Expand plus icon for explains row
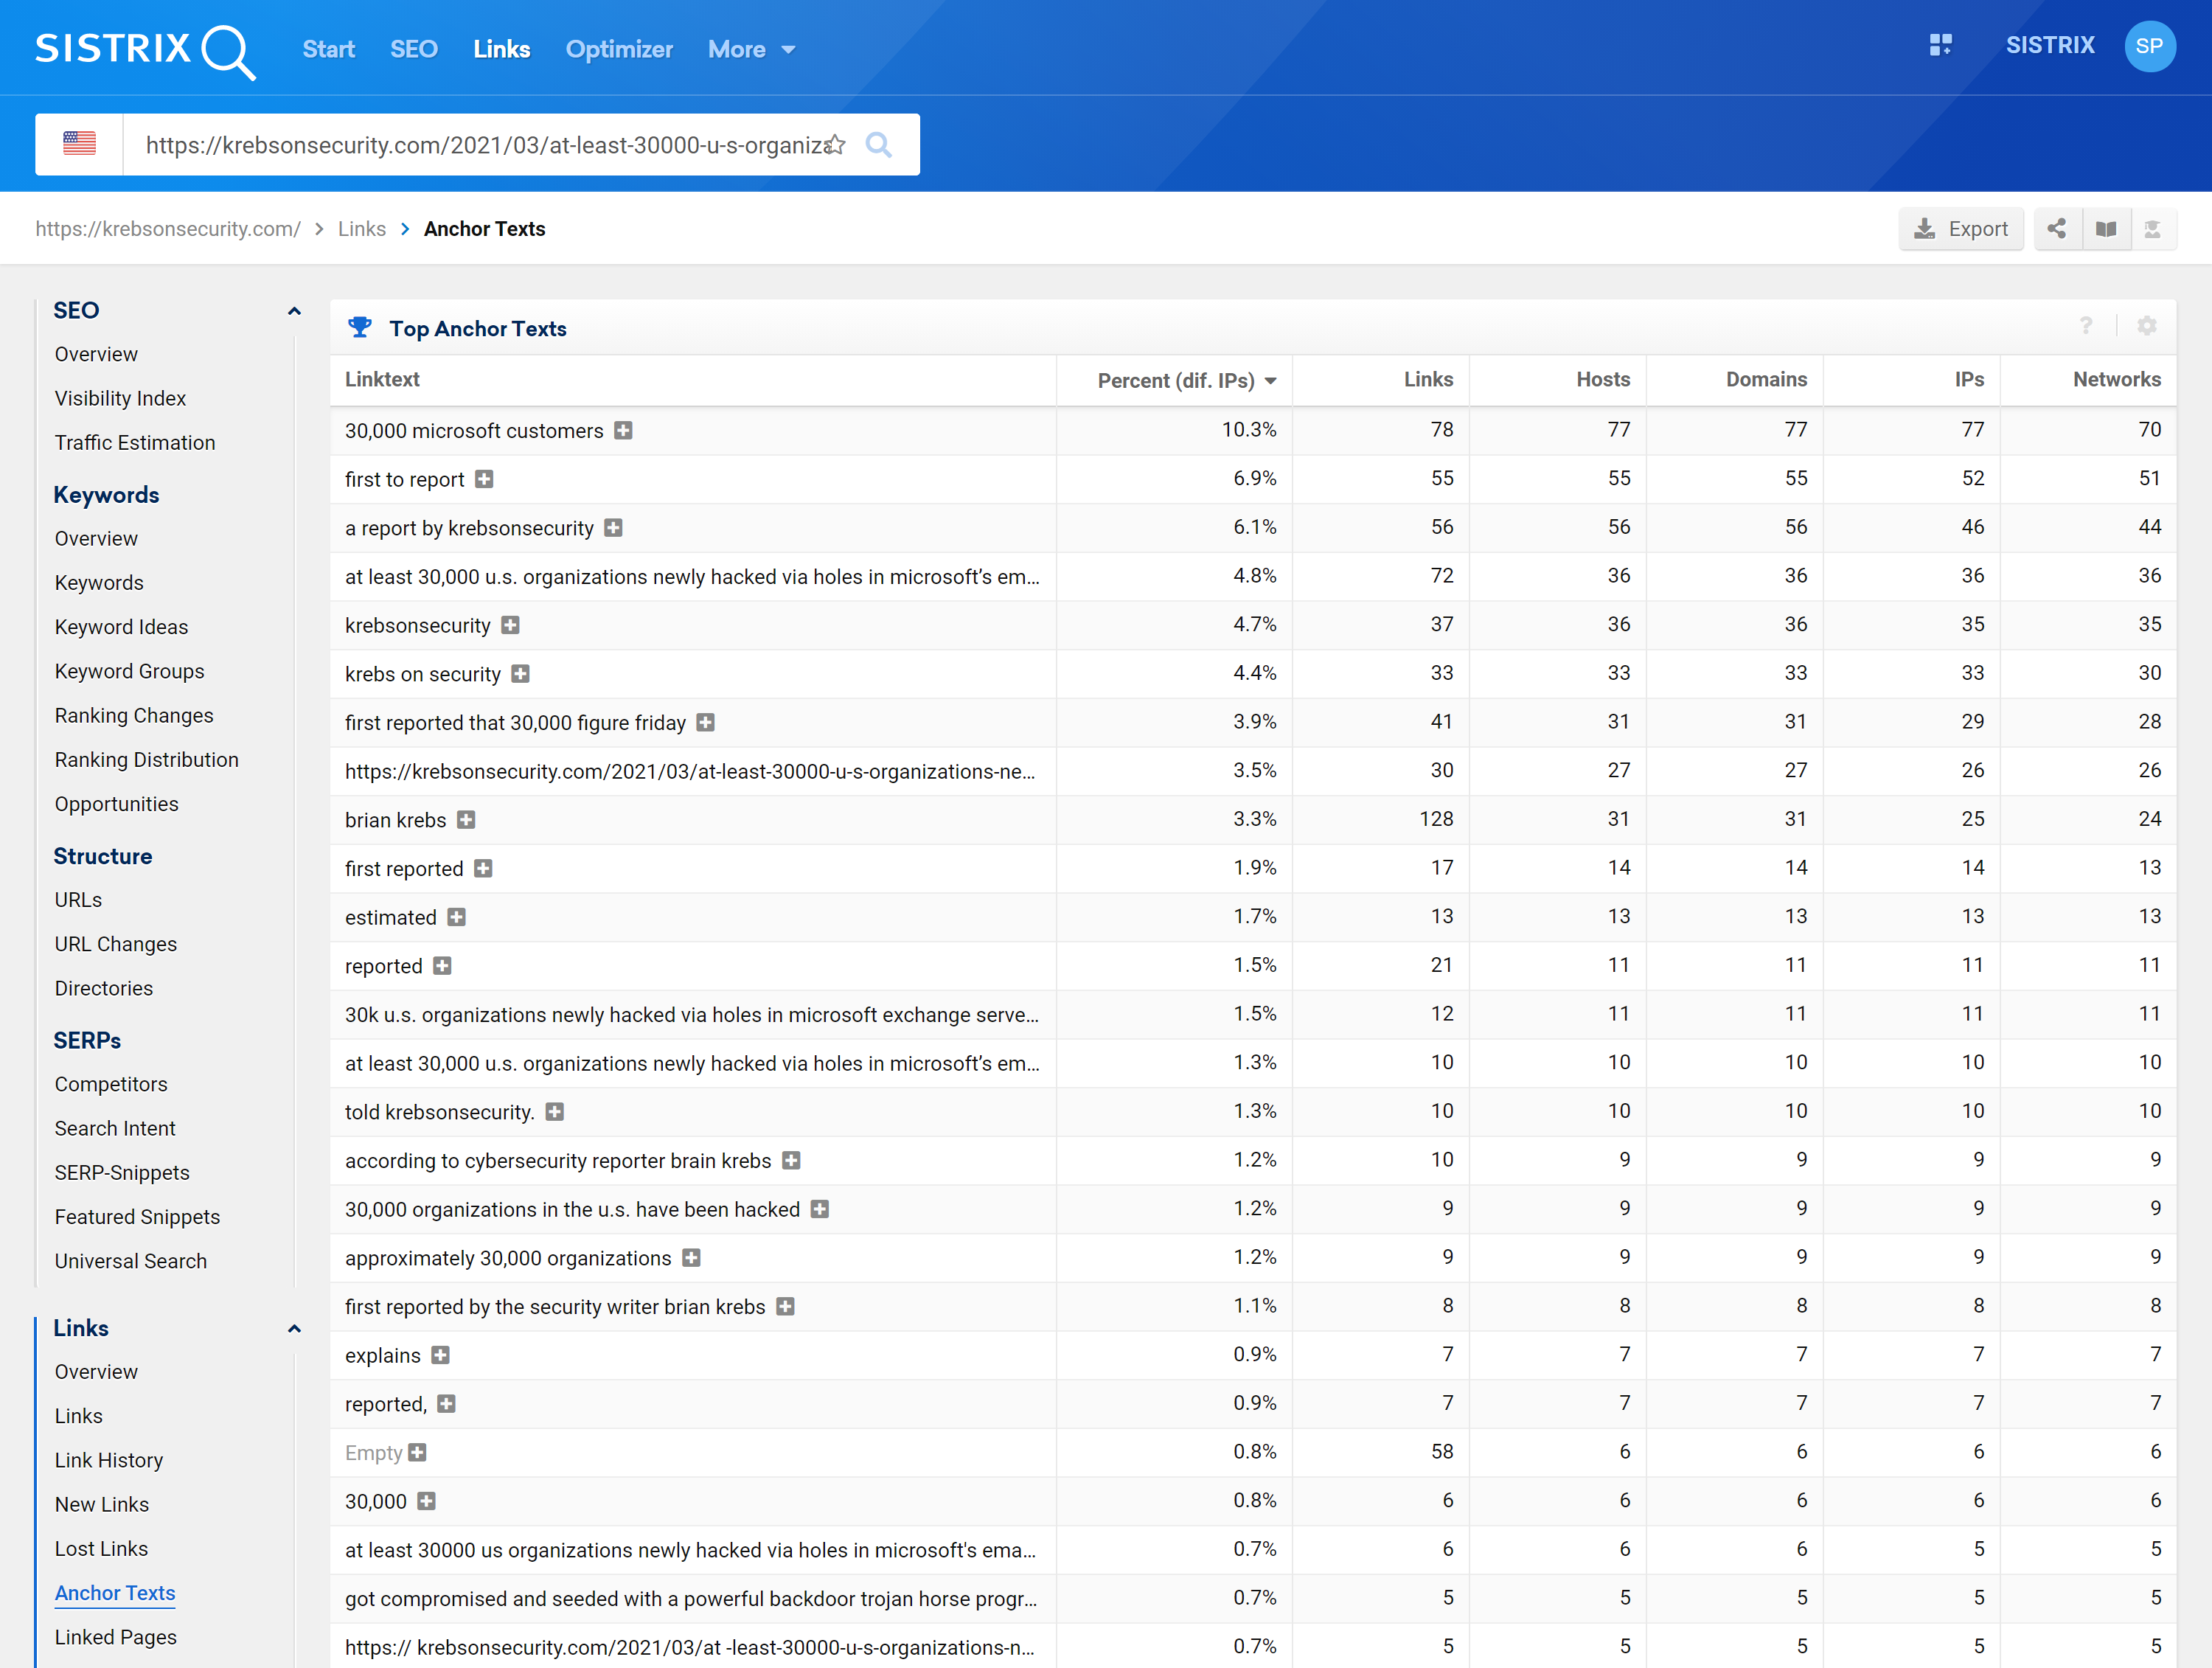This screenshot has width=2212, height=1668. pyautogui.click(x=440, y=1355)
